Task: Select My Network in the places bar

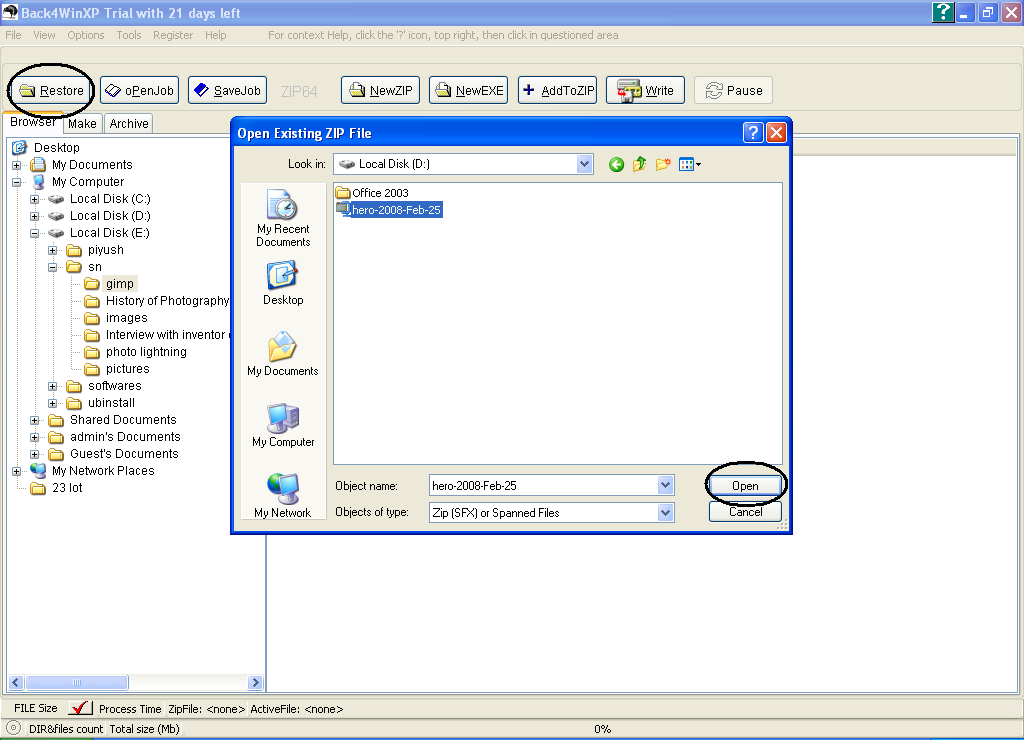Action: (x=283, y=496)
